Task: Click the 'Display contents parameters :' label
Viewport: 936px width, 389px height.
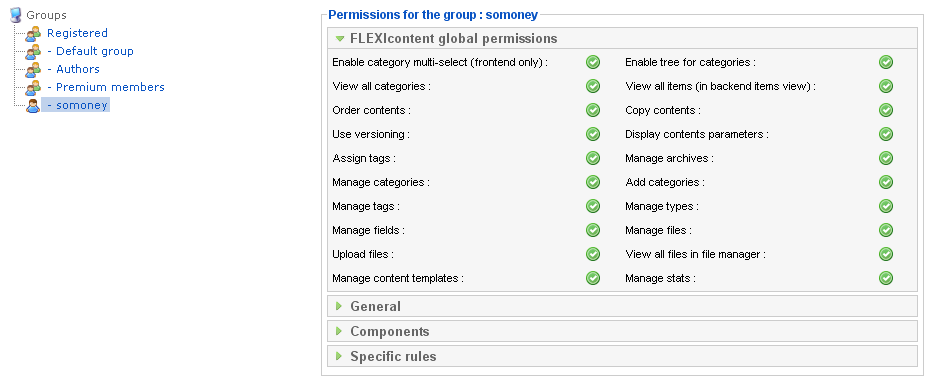Action: tap(697, 134)
